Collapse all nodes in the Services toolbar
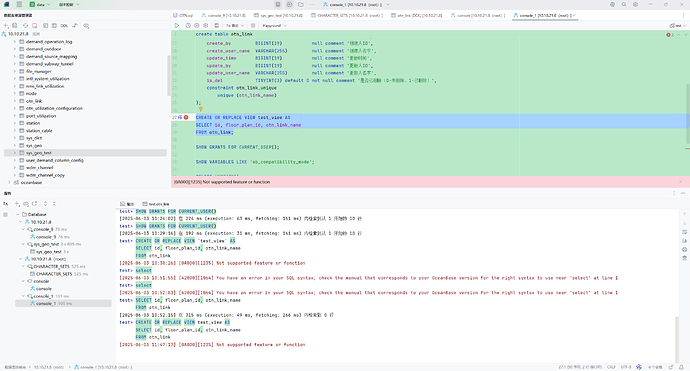The height and width of the screenshot is (371, 690). click(54, 204)
